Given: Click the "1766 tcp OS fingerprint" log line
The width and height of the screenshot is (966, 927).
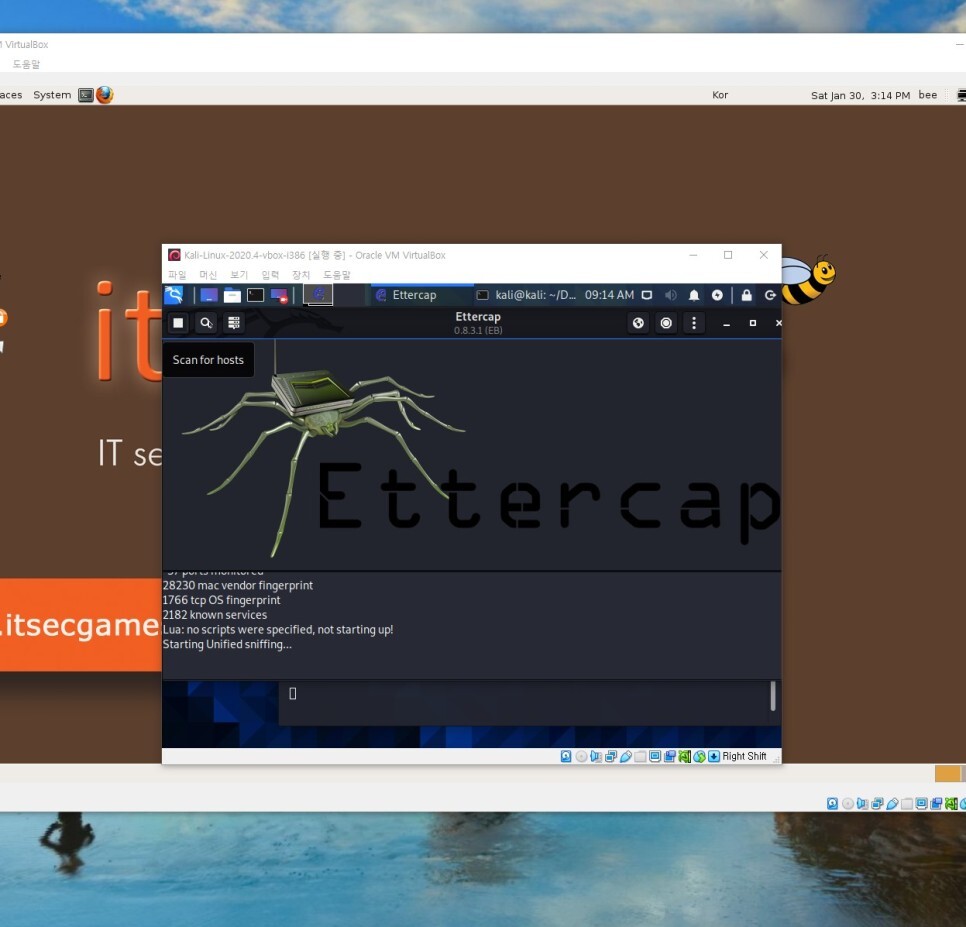Looking at the screenshot, I should click(x=221, y=600).
